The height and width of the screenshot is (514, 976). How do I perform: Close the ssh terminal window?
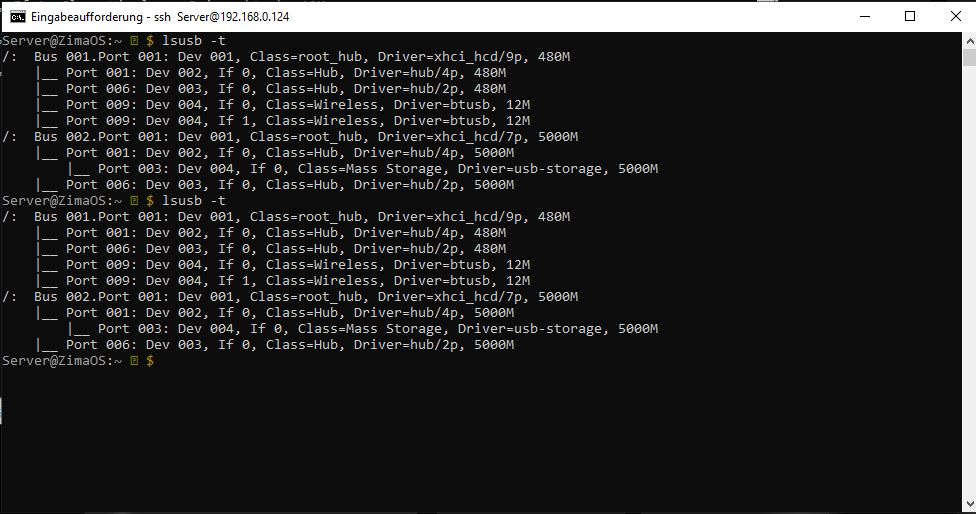[953, 16]
